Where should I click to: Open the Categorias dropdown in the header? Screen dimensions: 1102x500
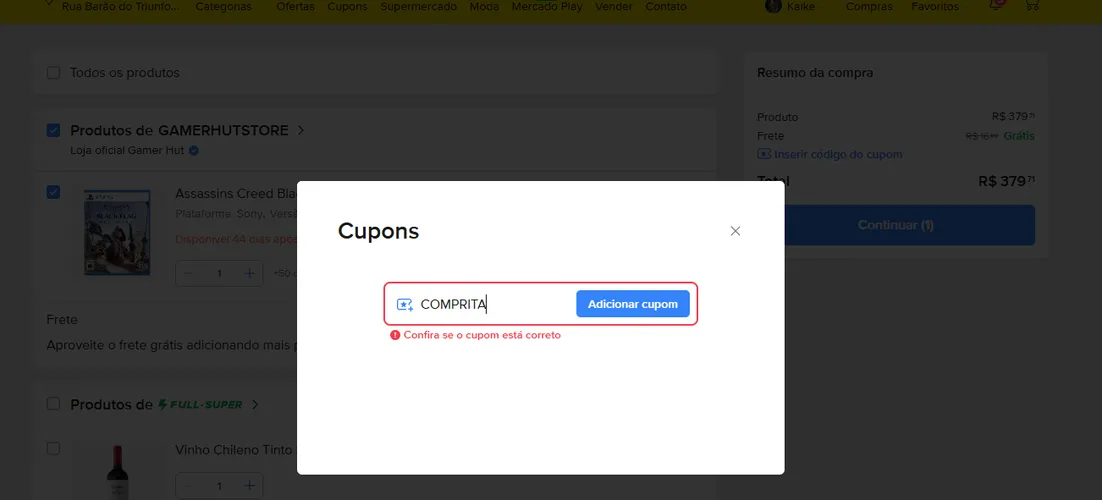click(223, 6)
